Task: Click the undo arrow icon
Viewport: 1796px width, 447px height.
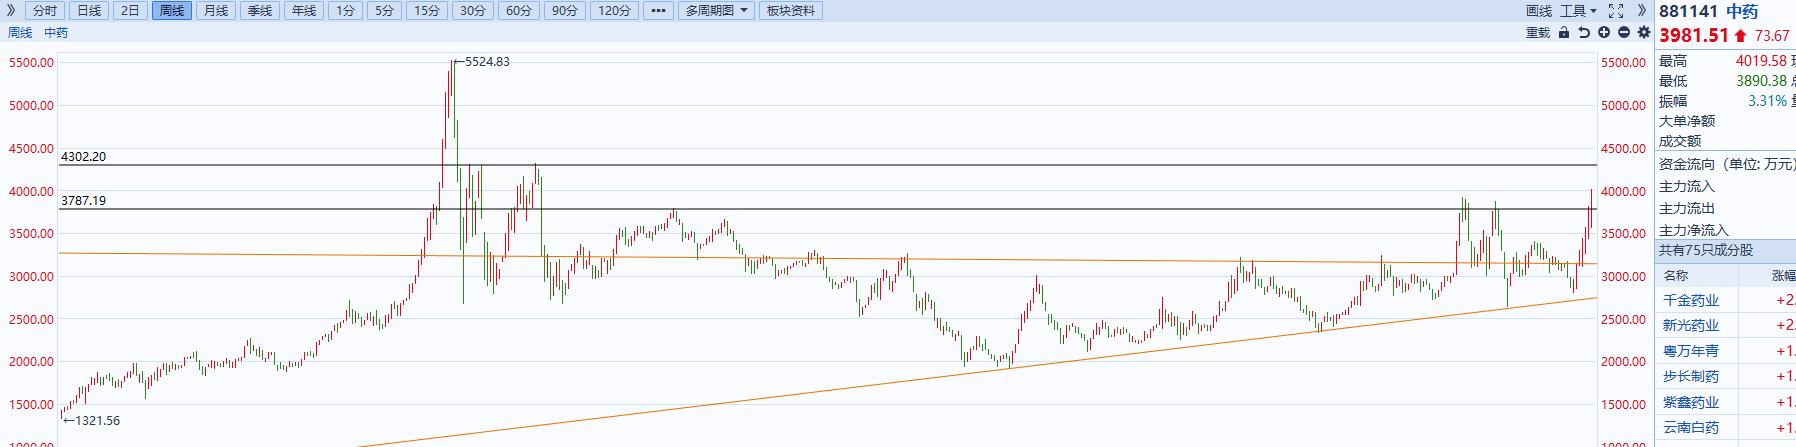Action: coord(1584,33)
